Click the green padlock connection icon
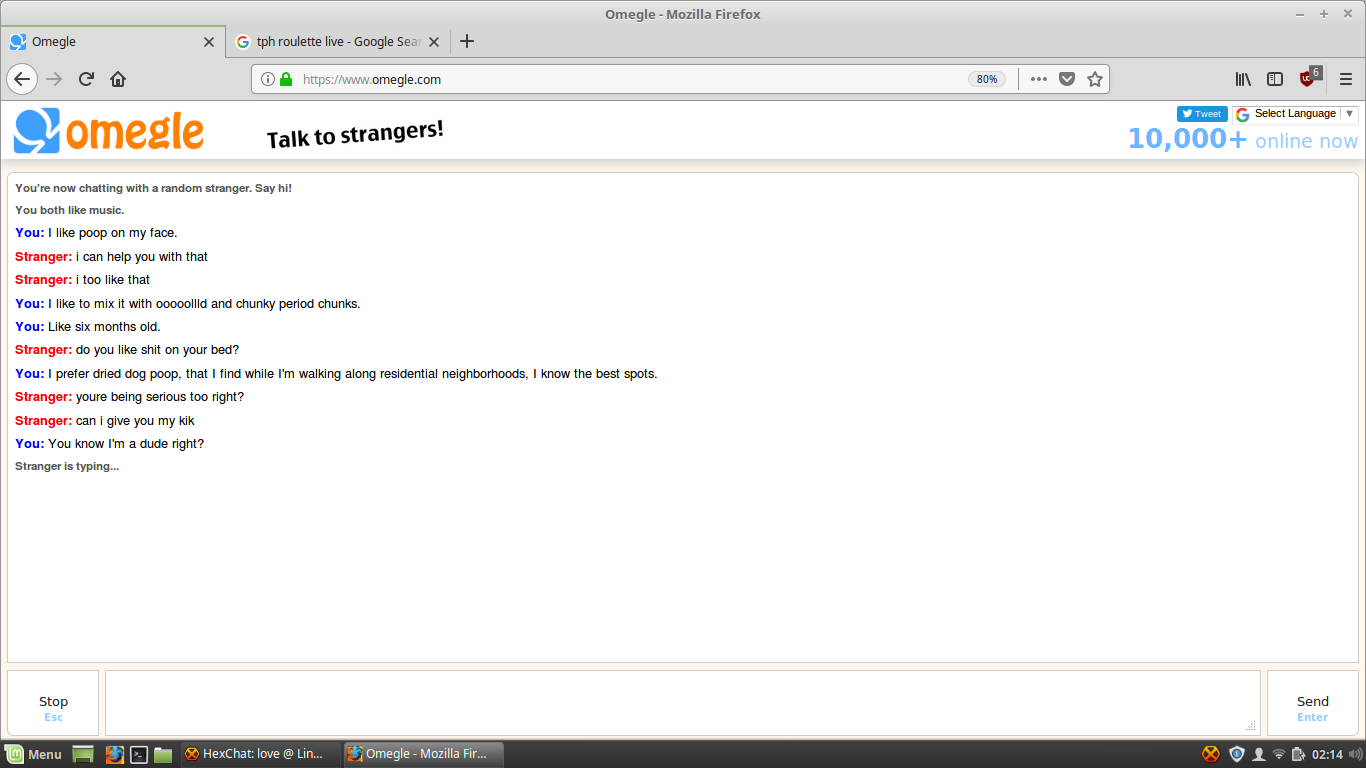This screenshot has width=1366, height=768. (286, 79)
